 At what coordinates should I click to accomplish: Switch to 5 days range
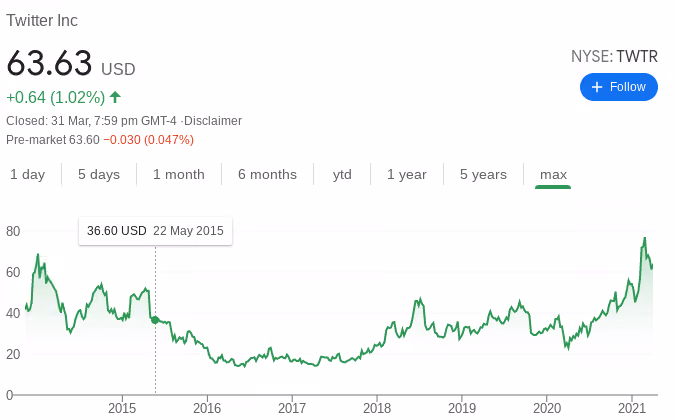tap(99, 175)
